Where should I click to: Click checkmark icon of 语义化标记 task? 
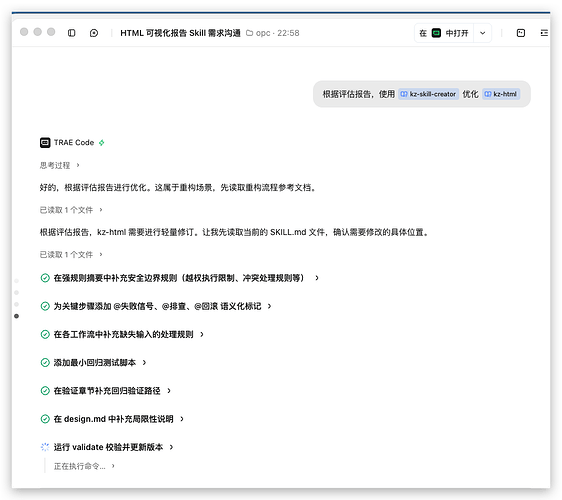click(45, 306)
